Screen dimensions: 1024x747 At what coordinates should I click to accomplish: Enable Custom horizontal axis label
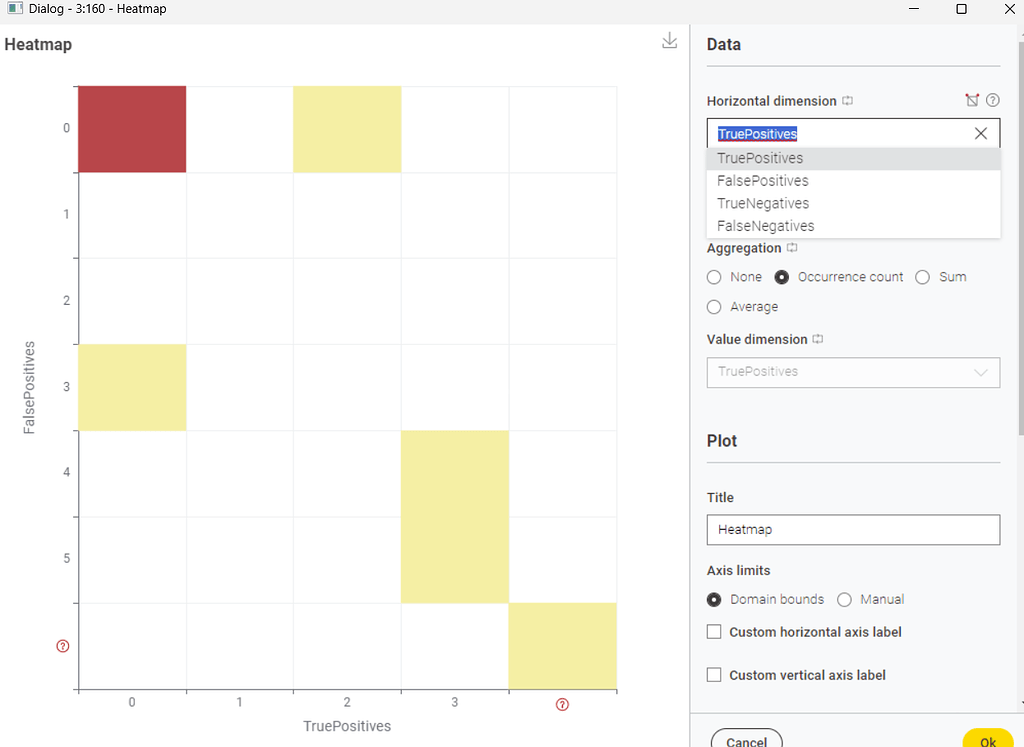click(715, 632)
